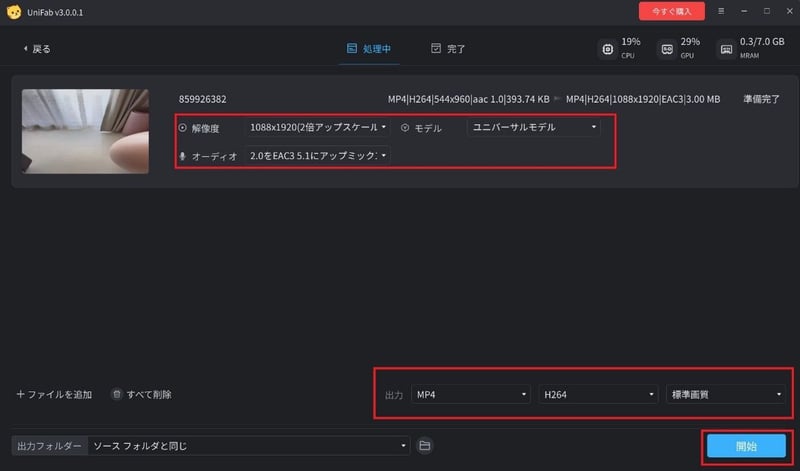Start processing with 開始 button
The height and width of the screenshot is (471, 800).
pyautogui.click(x=746, y=447)
